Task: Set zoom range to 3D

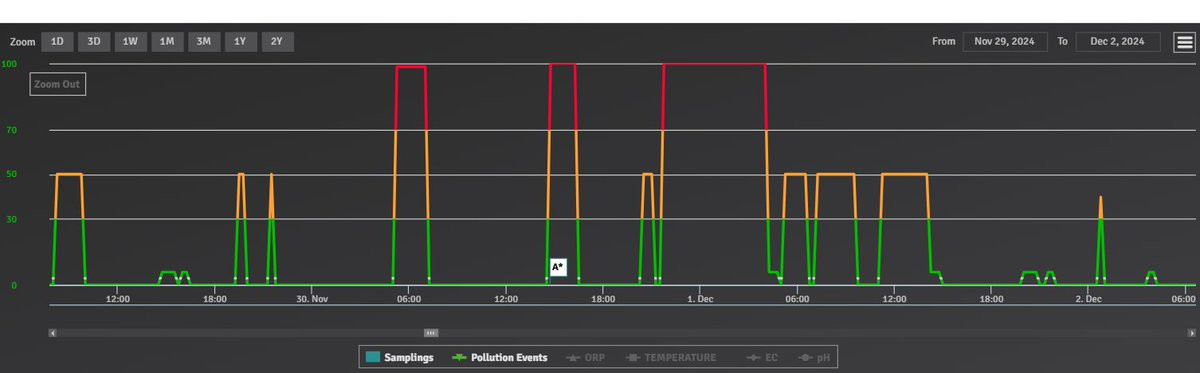Action: [93, 42]
